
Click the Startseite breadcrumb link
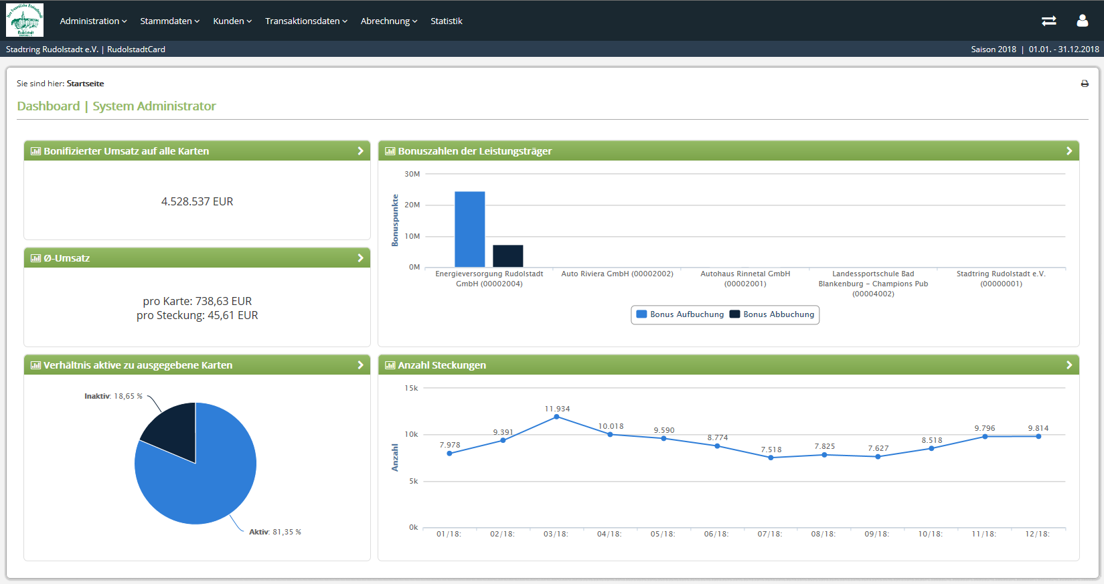(85, 83)
